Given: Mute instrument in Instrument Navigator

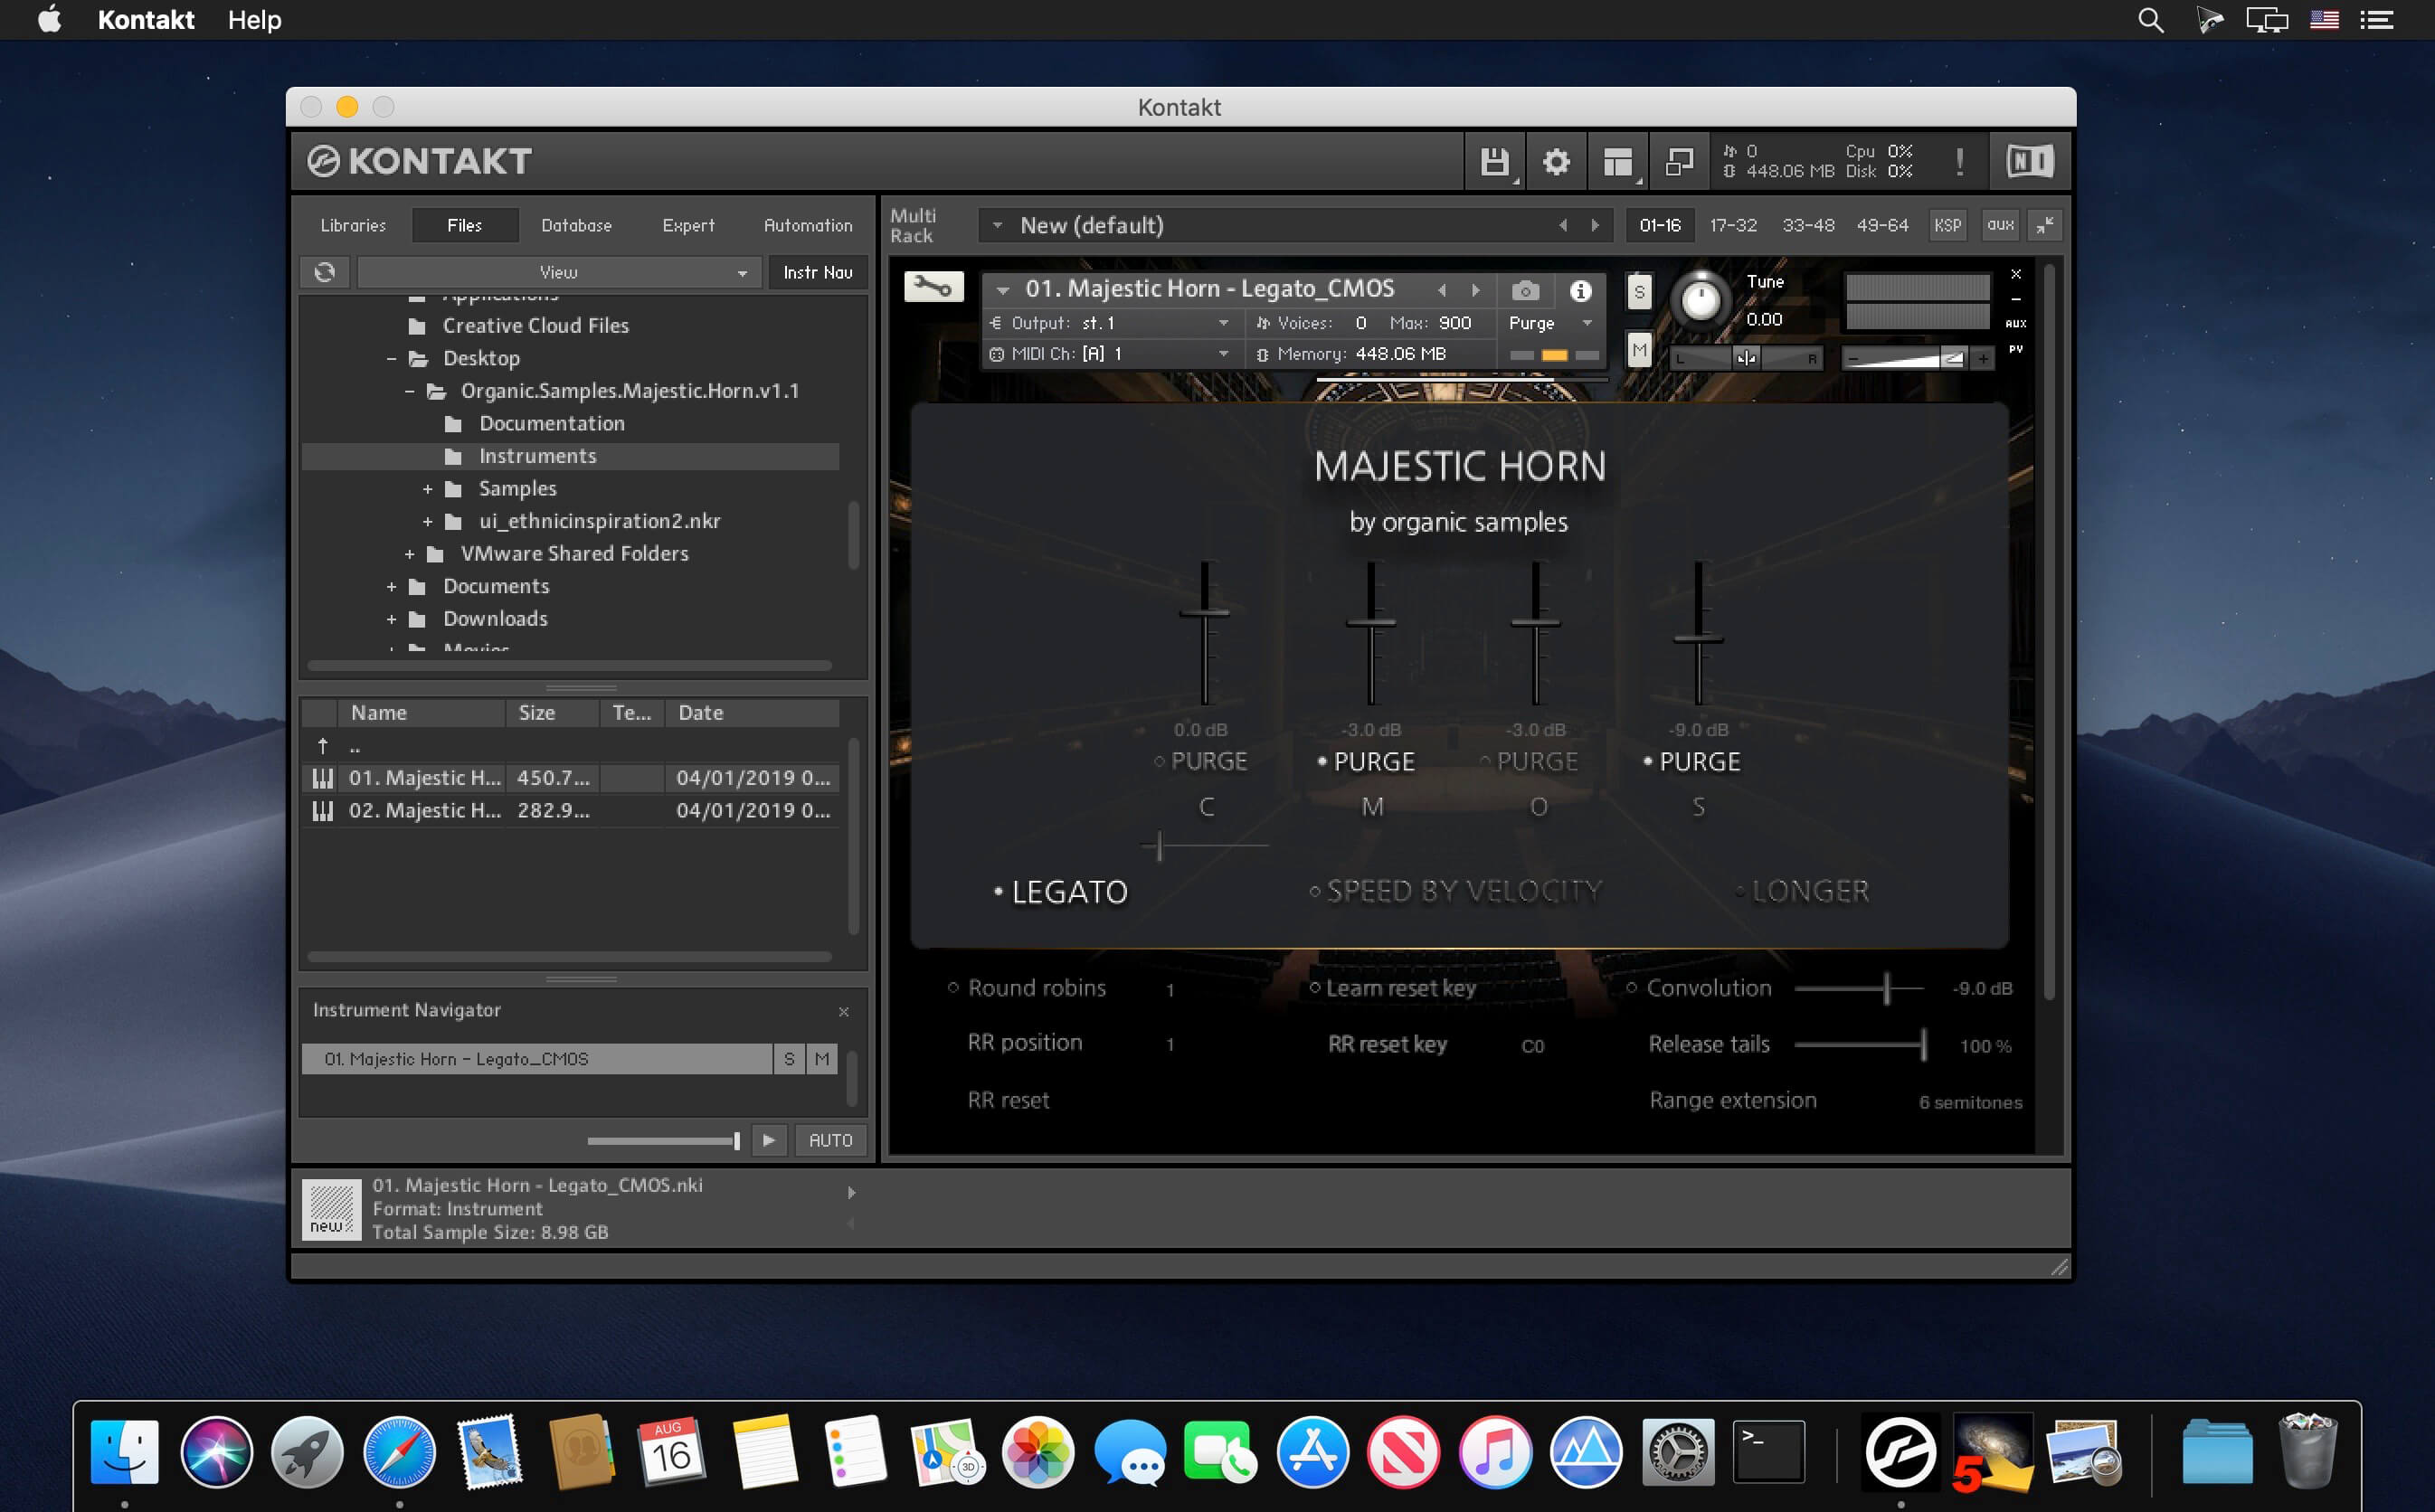Looking at the screenshot, I should point(822,1059).
